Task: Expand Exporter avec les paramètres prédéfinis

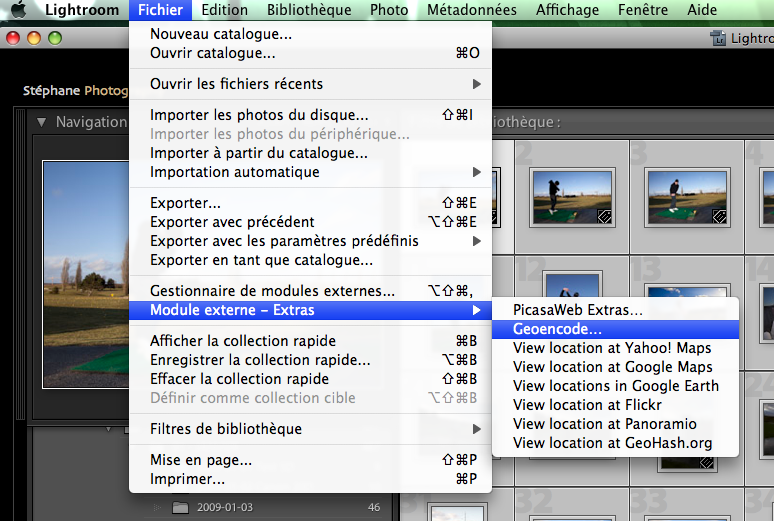Action: click(310, 241)
